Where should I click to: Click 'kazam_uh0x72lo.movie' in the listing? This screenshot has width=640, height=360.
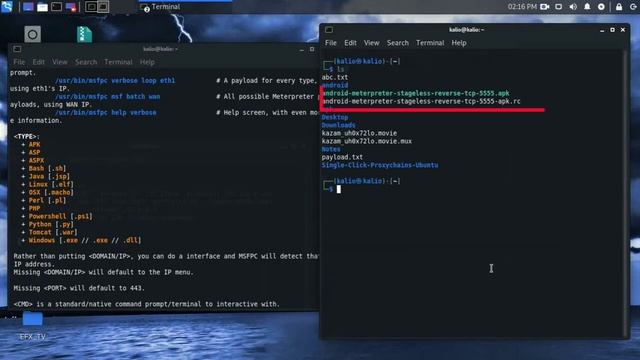click(359, 133)
